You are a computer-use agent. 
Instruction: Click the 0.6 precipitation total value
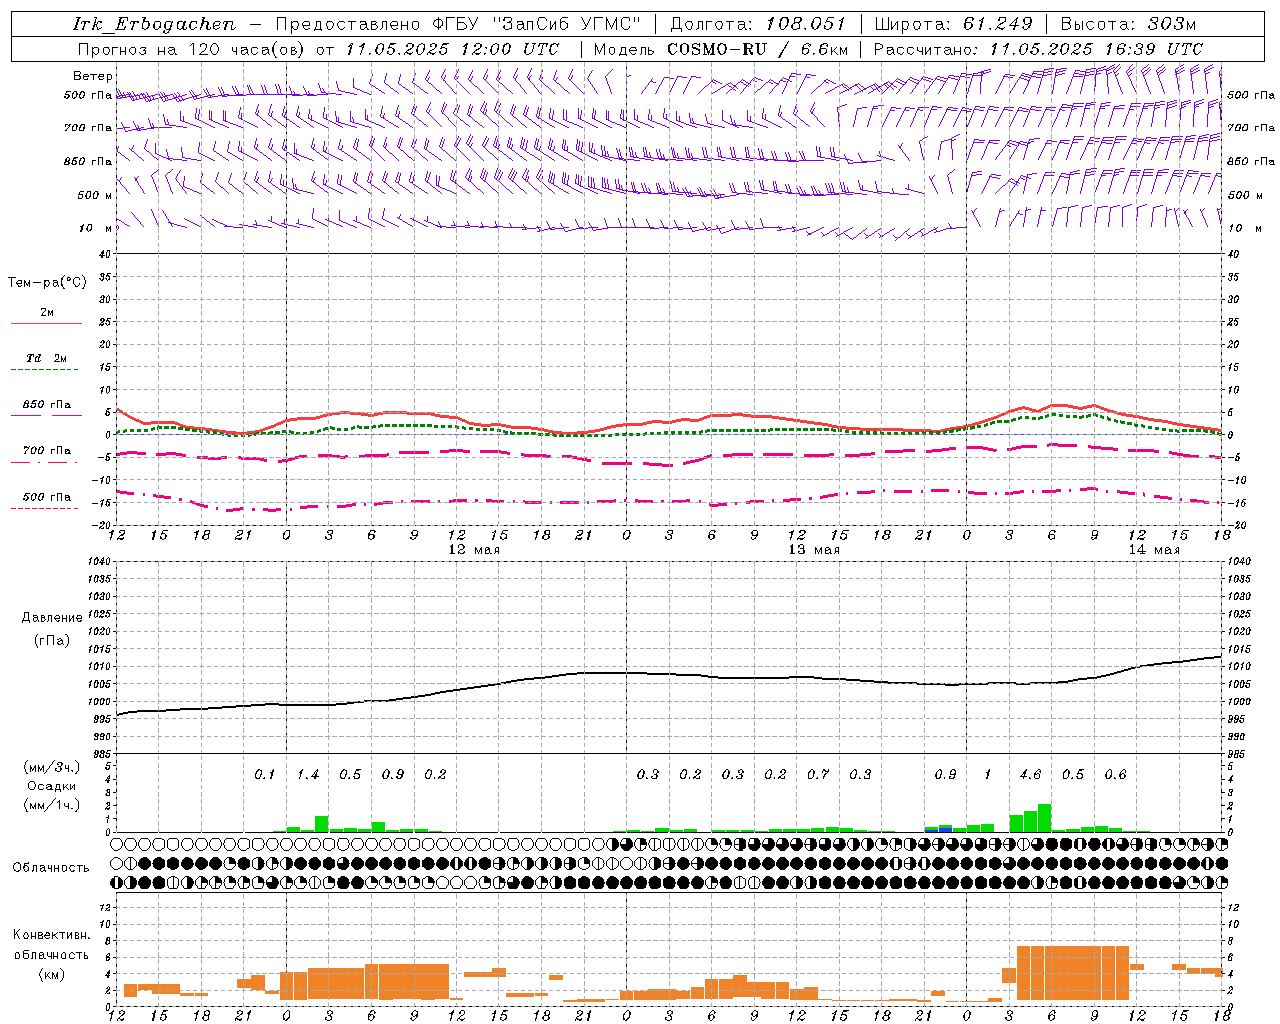coord(1115,775)
